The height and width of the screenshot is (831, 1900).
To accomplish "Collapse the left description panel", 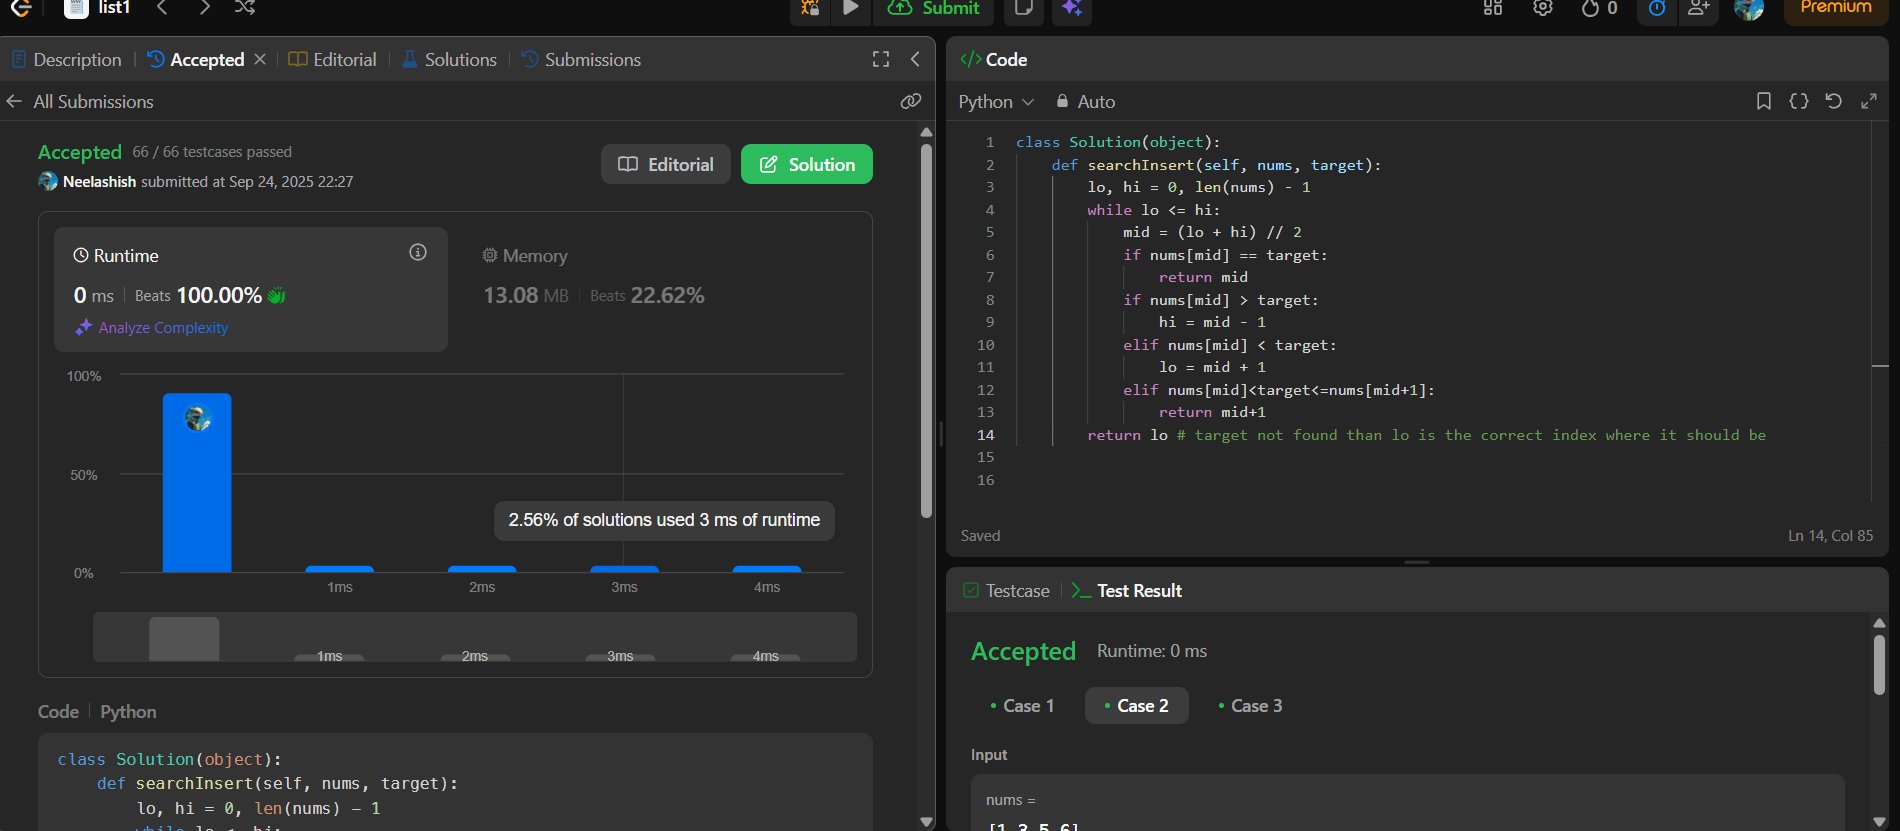I will click(915, 60).
